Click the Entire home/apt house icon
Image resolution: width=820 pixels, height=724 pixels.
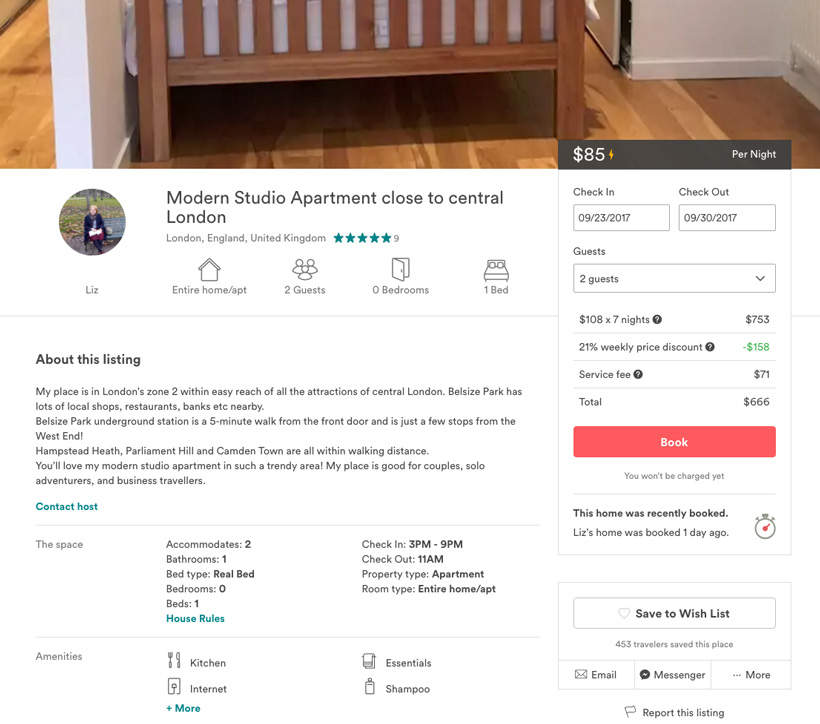(x=209, y=269)
